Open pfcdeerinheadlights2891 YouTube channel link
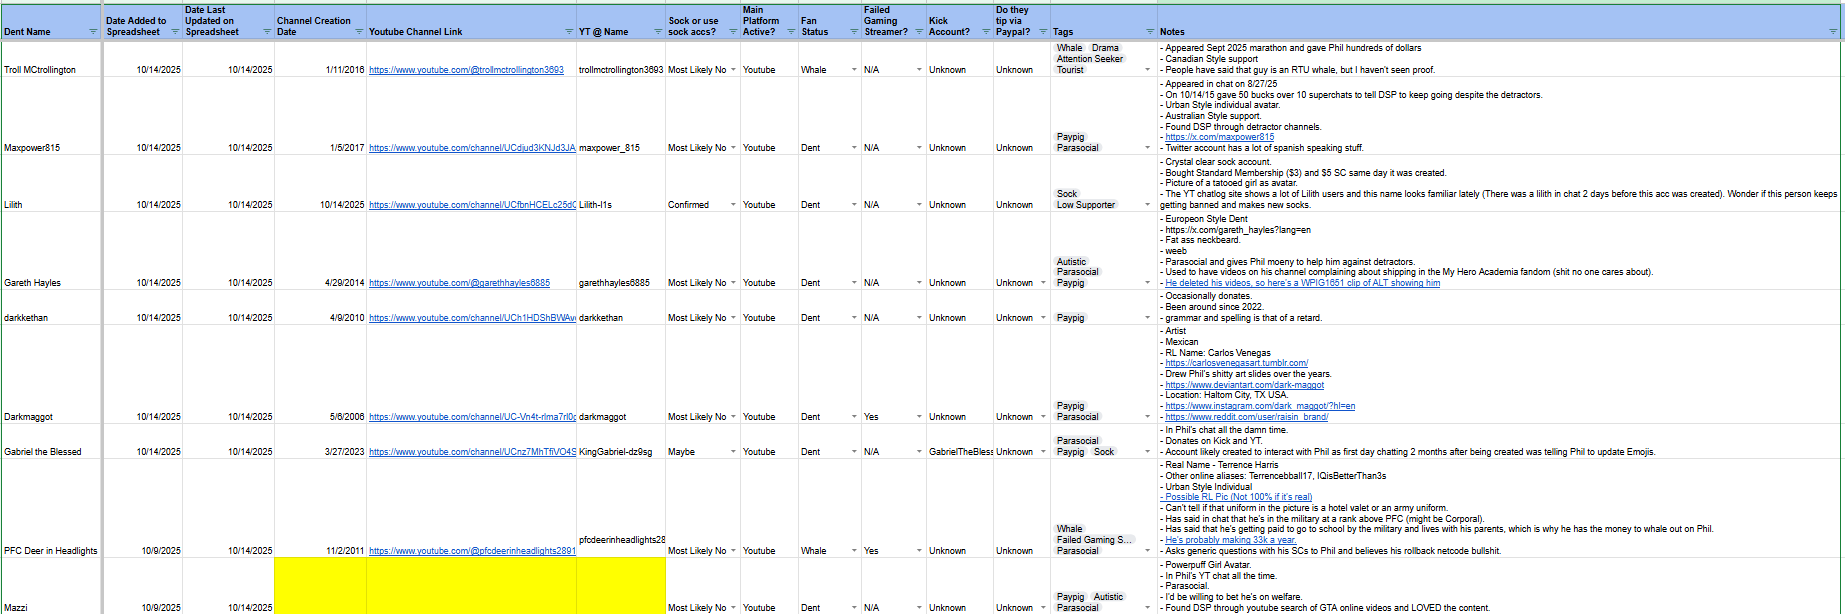 [x=472, y=551]
